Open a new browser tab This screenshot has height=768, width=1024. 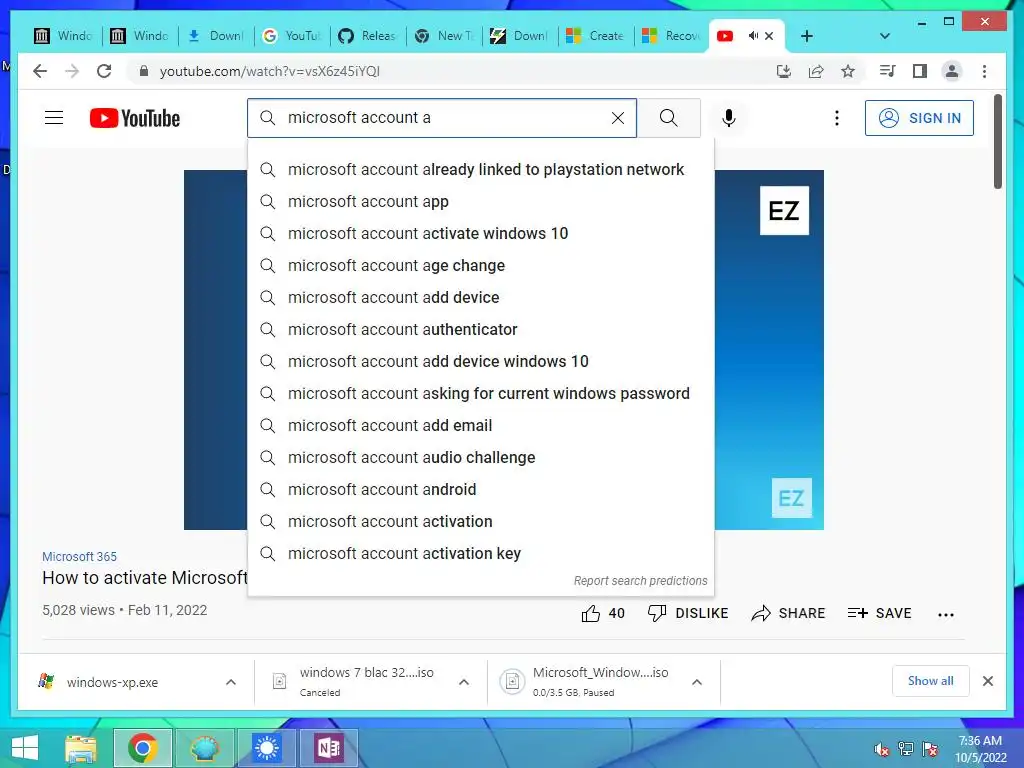click(x=807, y=36)
